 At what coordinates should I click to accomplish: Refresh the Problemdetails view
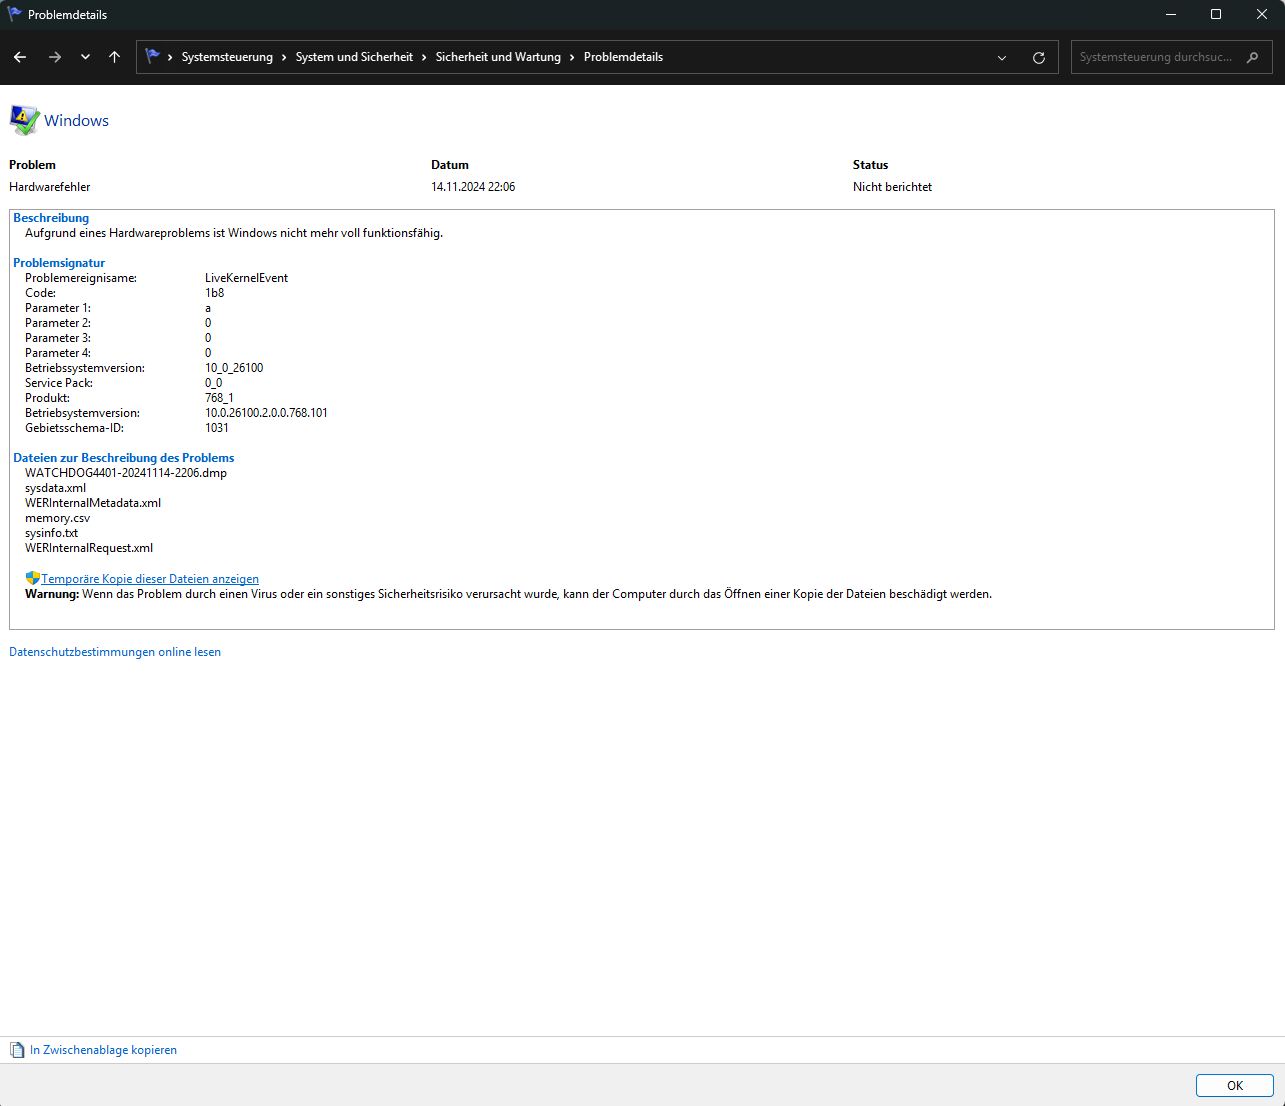(1039, 58)
